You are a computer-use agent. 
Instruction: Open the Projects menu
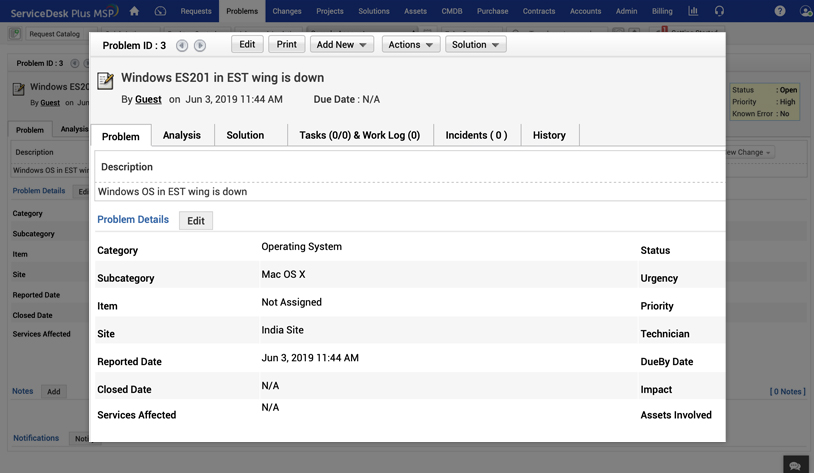pos(330,11)
